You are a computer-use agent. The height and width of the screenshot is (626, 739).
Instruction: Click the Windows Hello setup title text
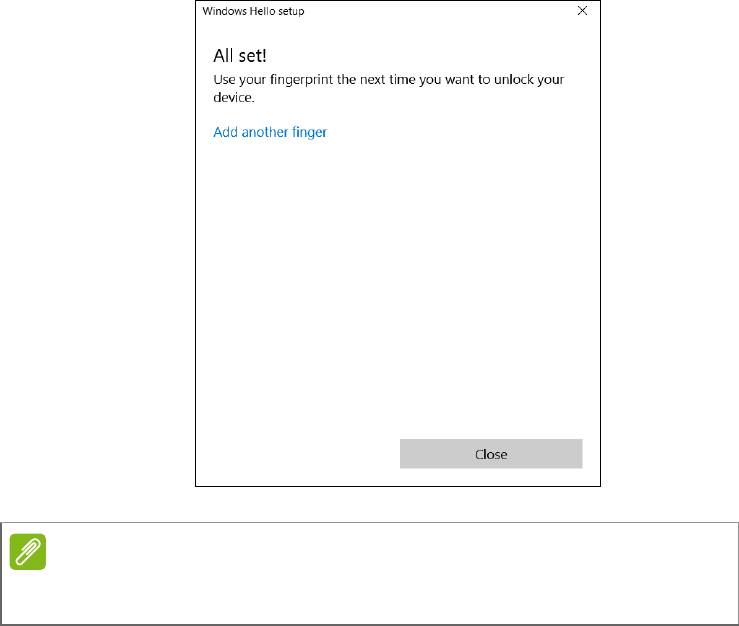(x=253, y=11)
